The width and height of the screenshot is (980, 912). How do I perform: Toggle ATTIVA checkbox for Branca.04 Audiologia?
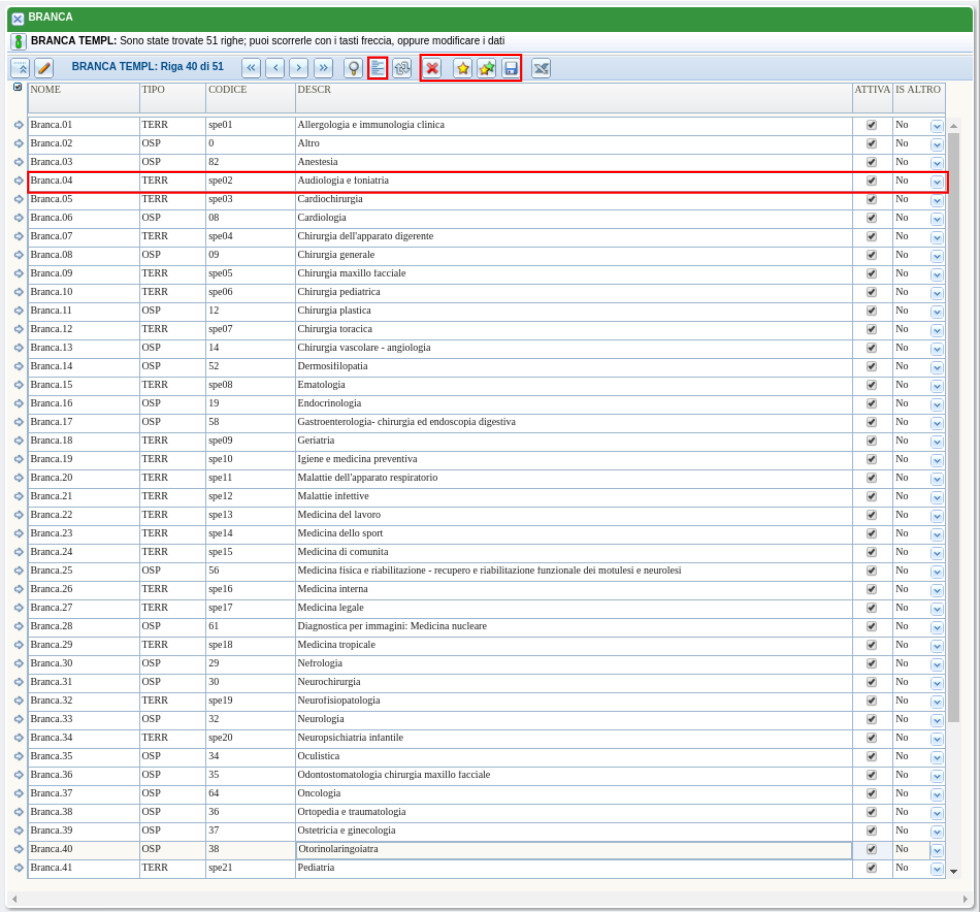tap(871, 181)
